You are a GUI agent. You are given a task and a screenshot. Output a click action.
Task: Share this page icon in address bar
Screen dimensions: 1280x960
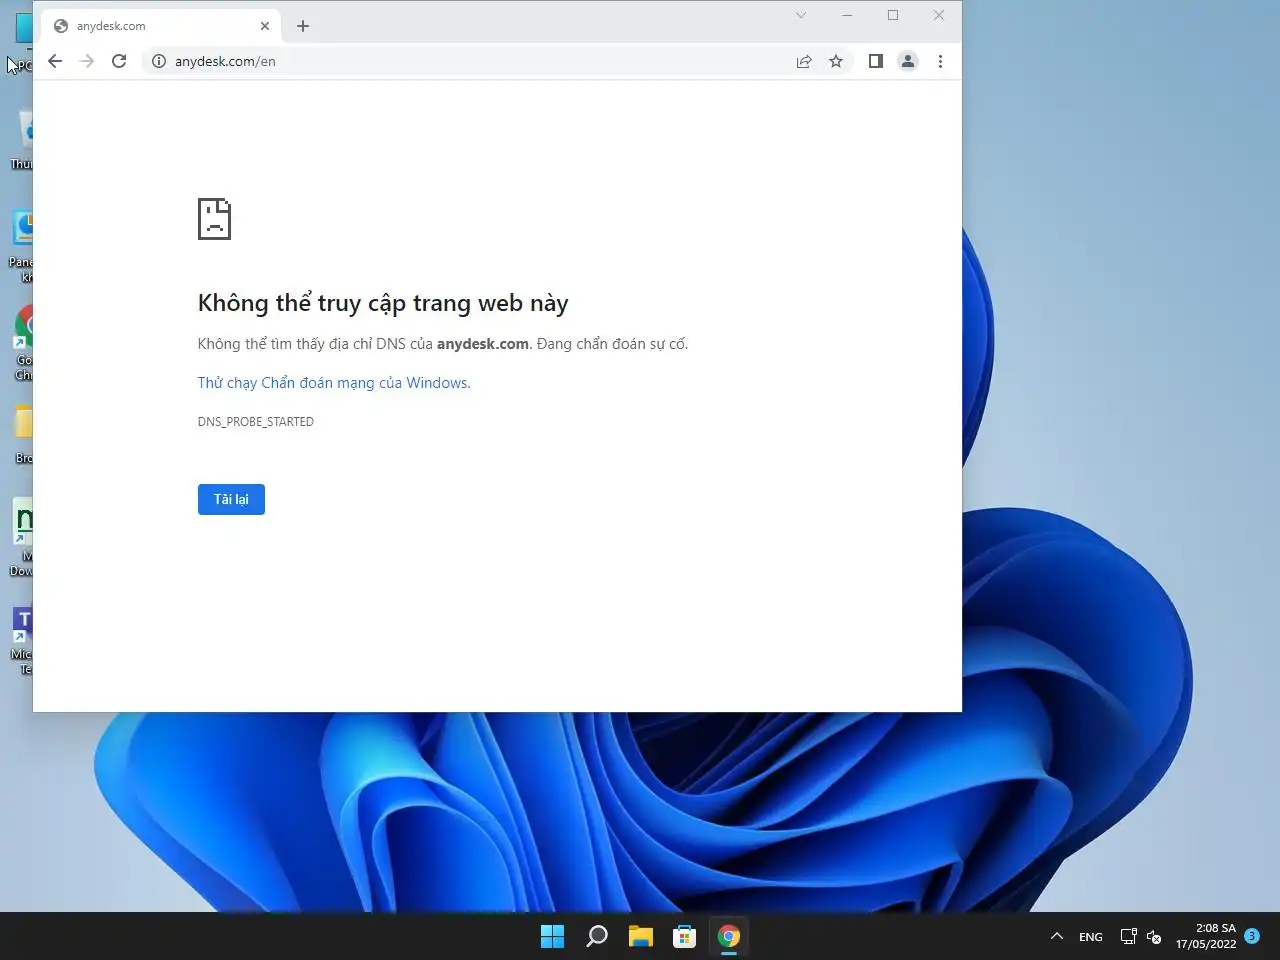click(804, 61)
